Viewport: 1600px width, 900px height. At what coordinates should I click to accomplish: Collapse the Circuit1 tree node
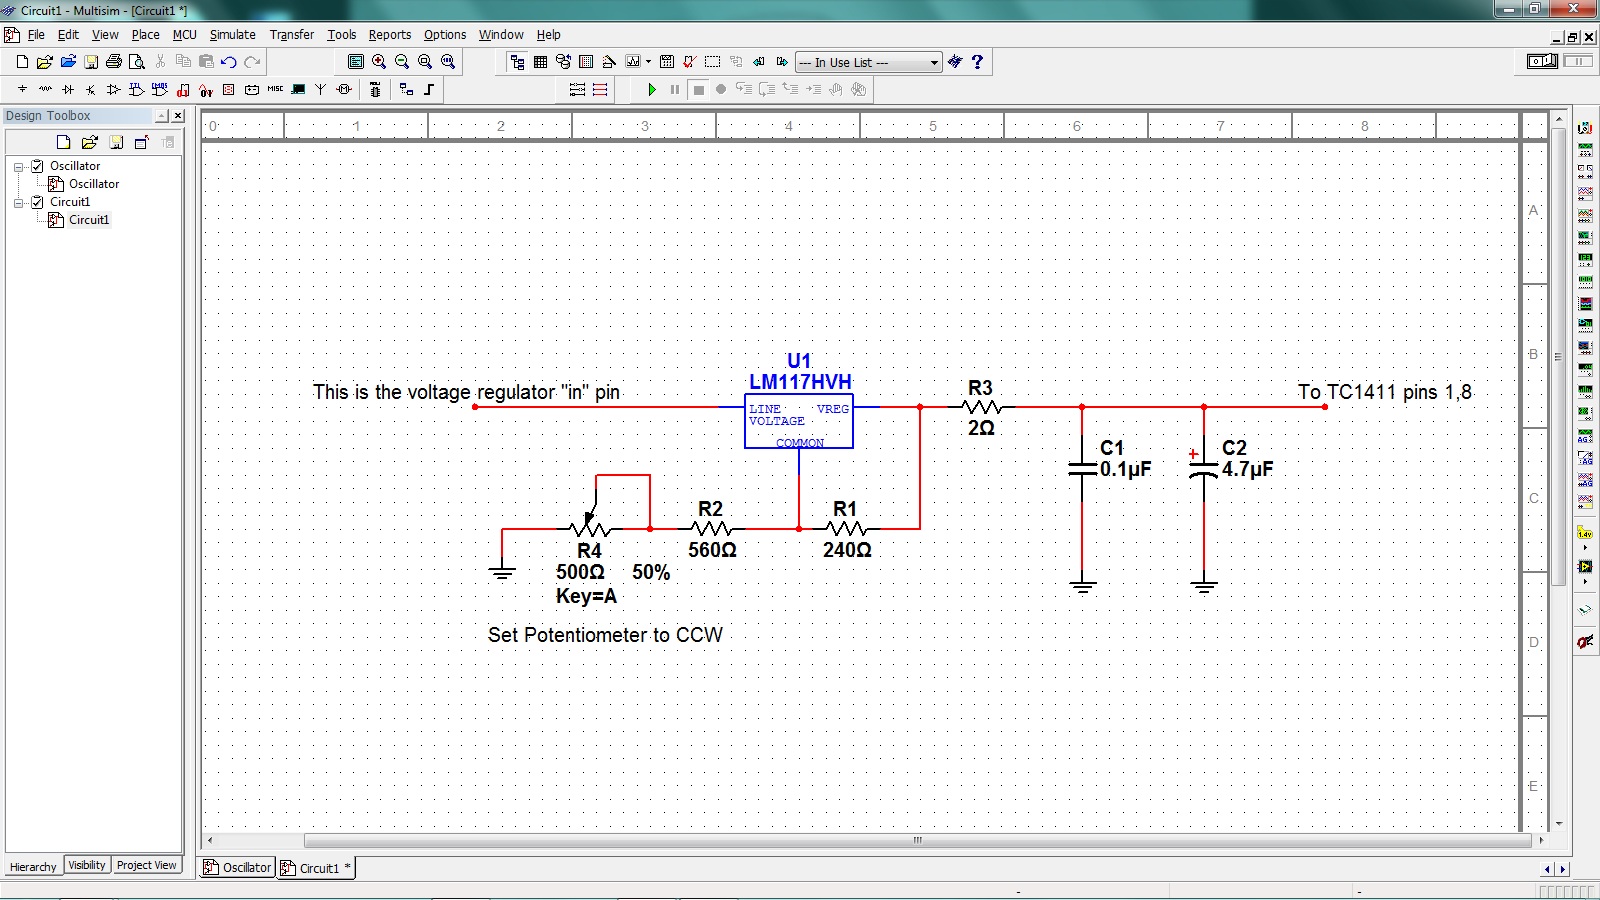tap(18, 202)
